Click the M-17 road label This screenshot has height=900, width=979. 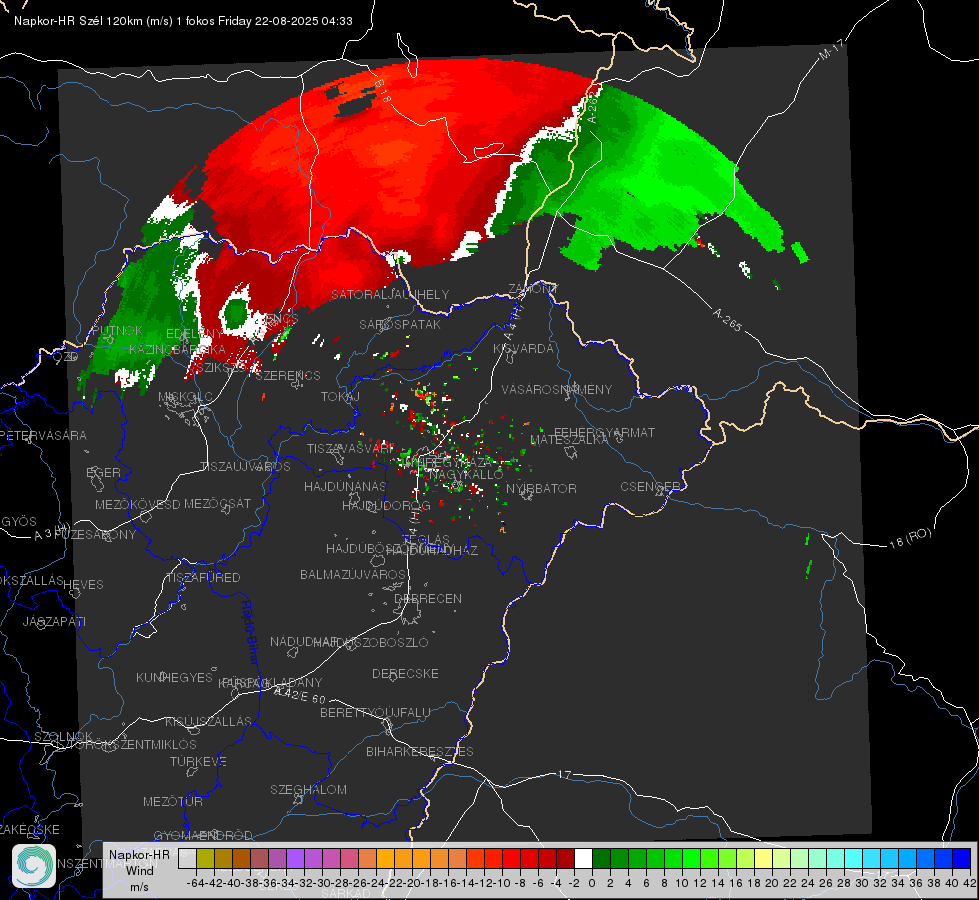(x=831, y=50)
